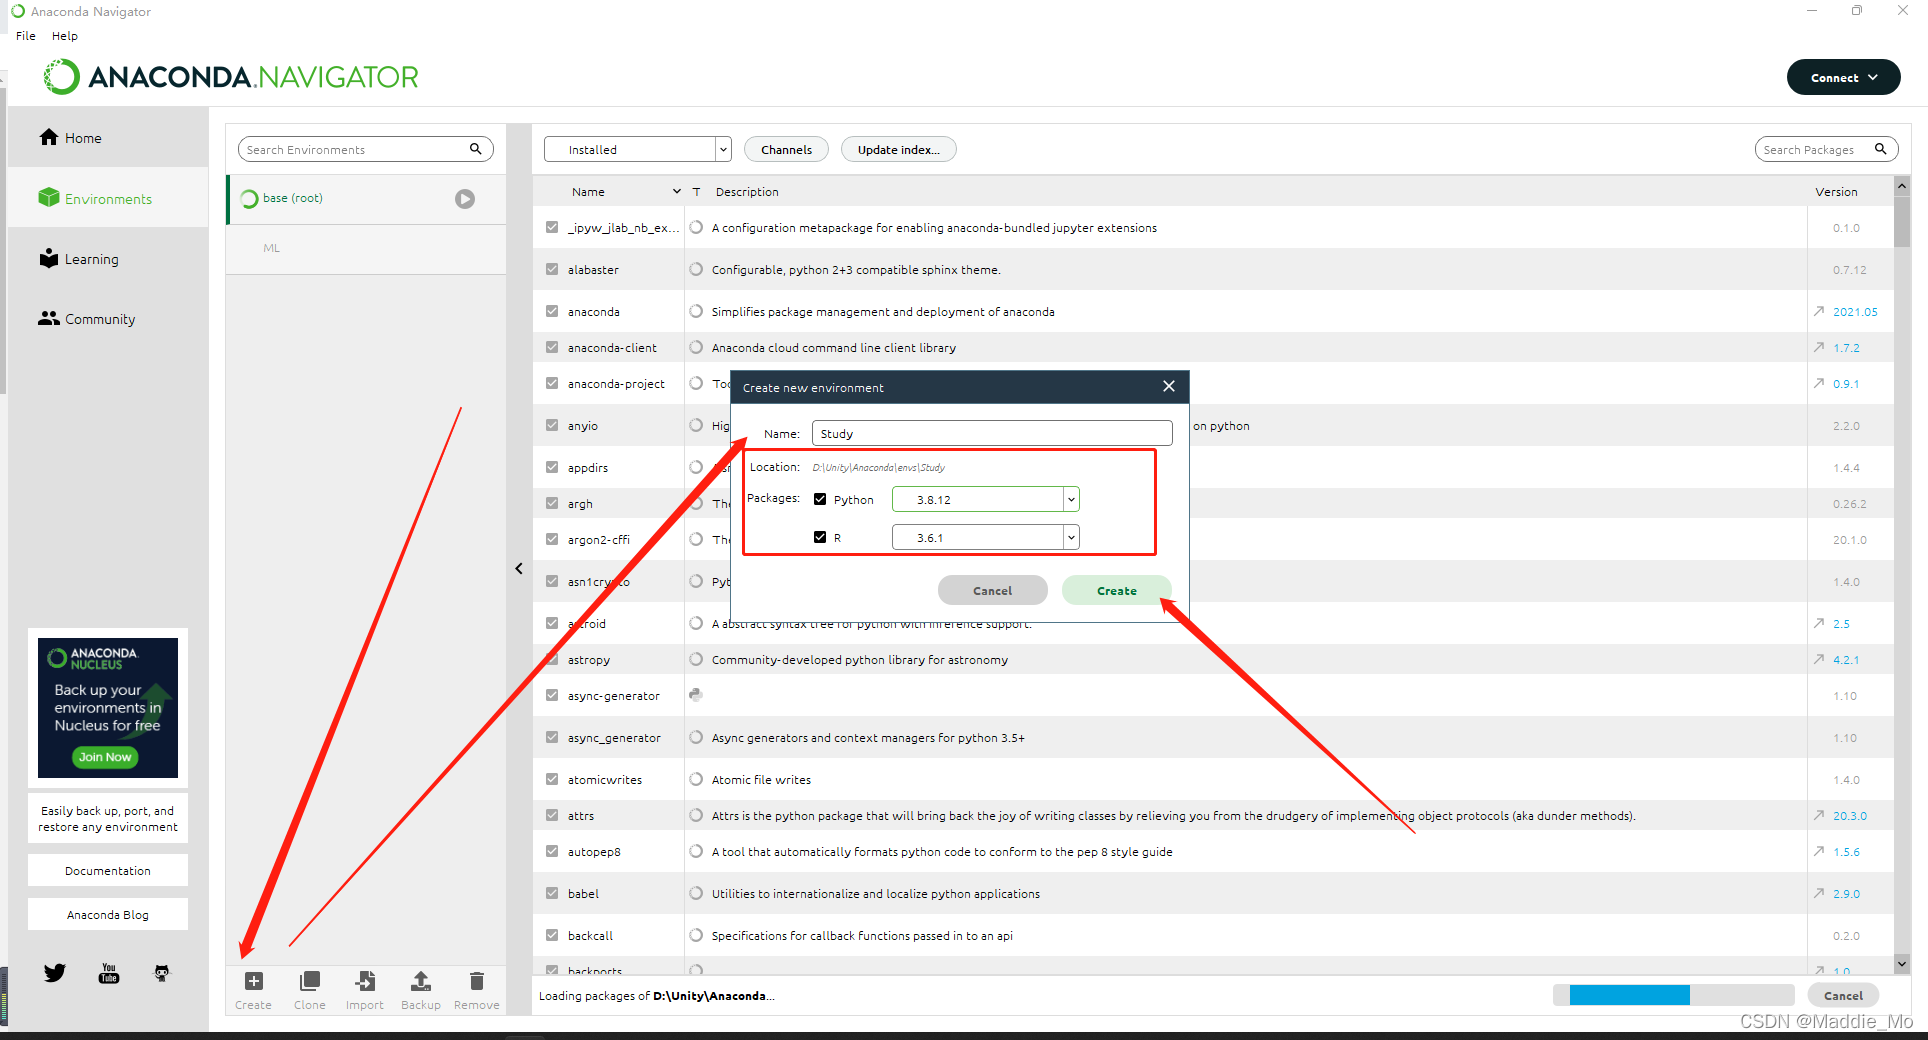Screen dimensions: 1928x1040
Task: Uncheck the Python package checkbox in dialog
Action: click(820, 499)
